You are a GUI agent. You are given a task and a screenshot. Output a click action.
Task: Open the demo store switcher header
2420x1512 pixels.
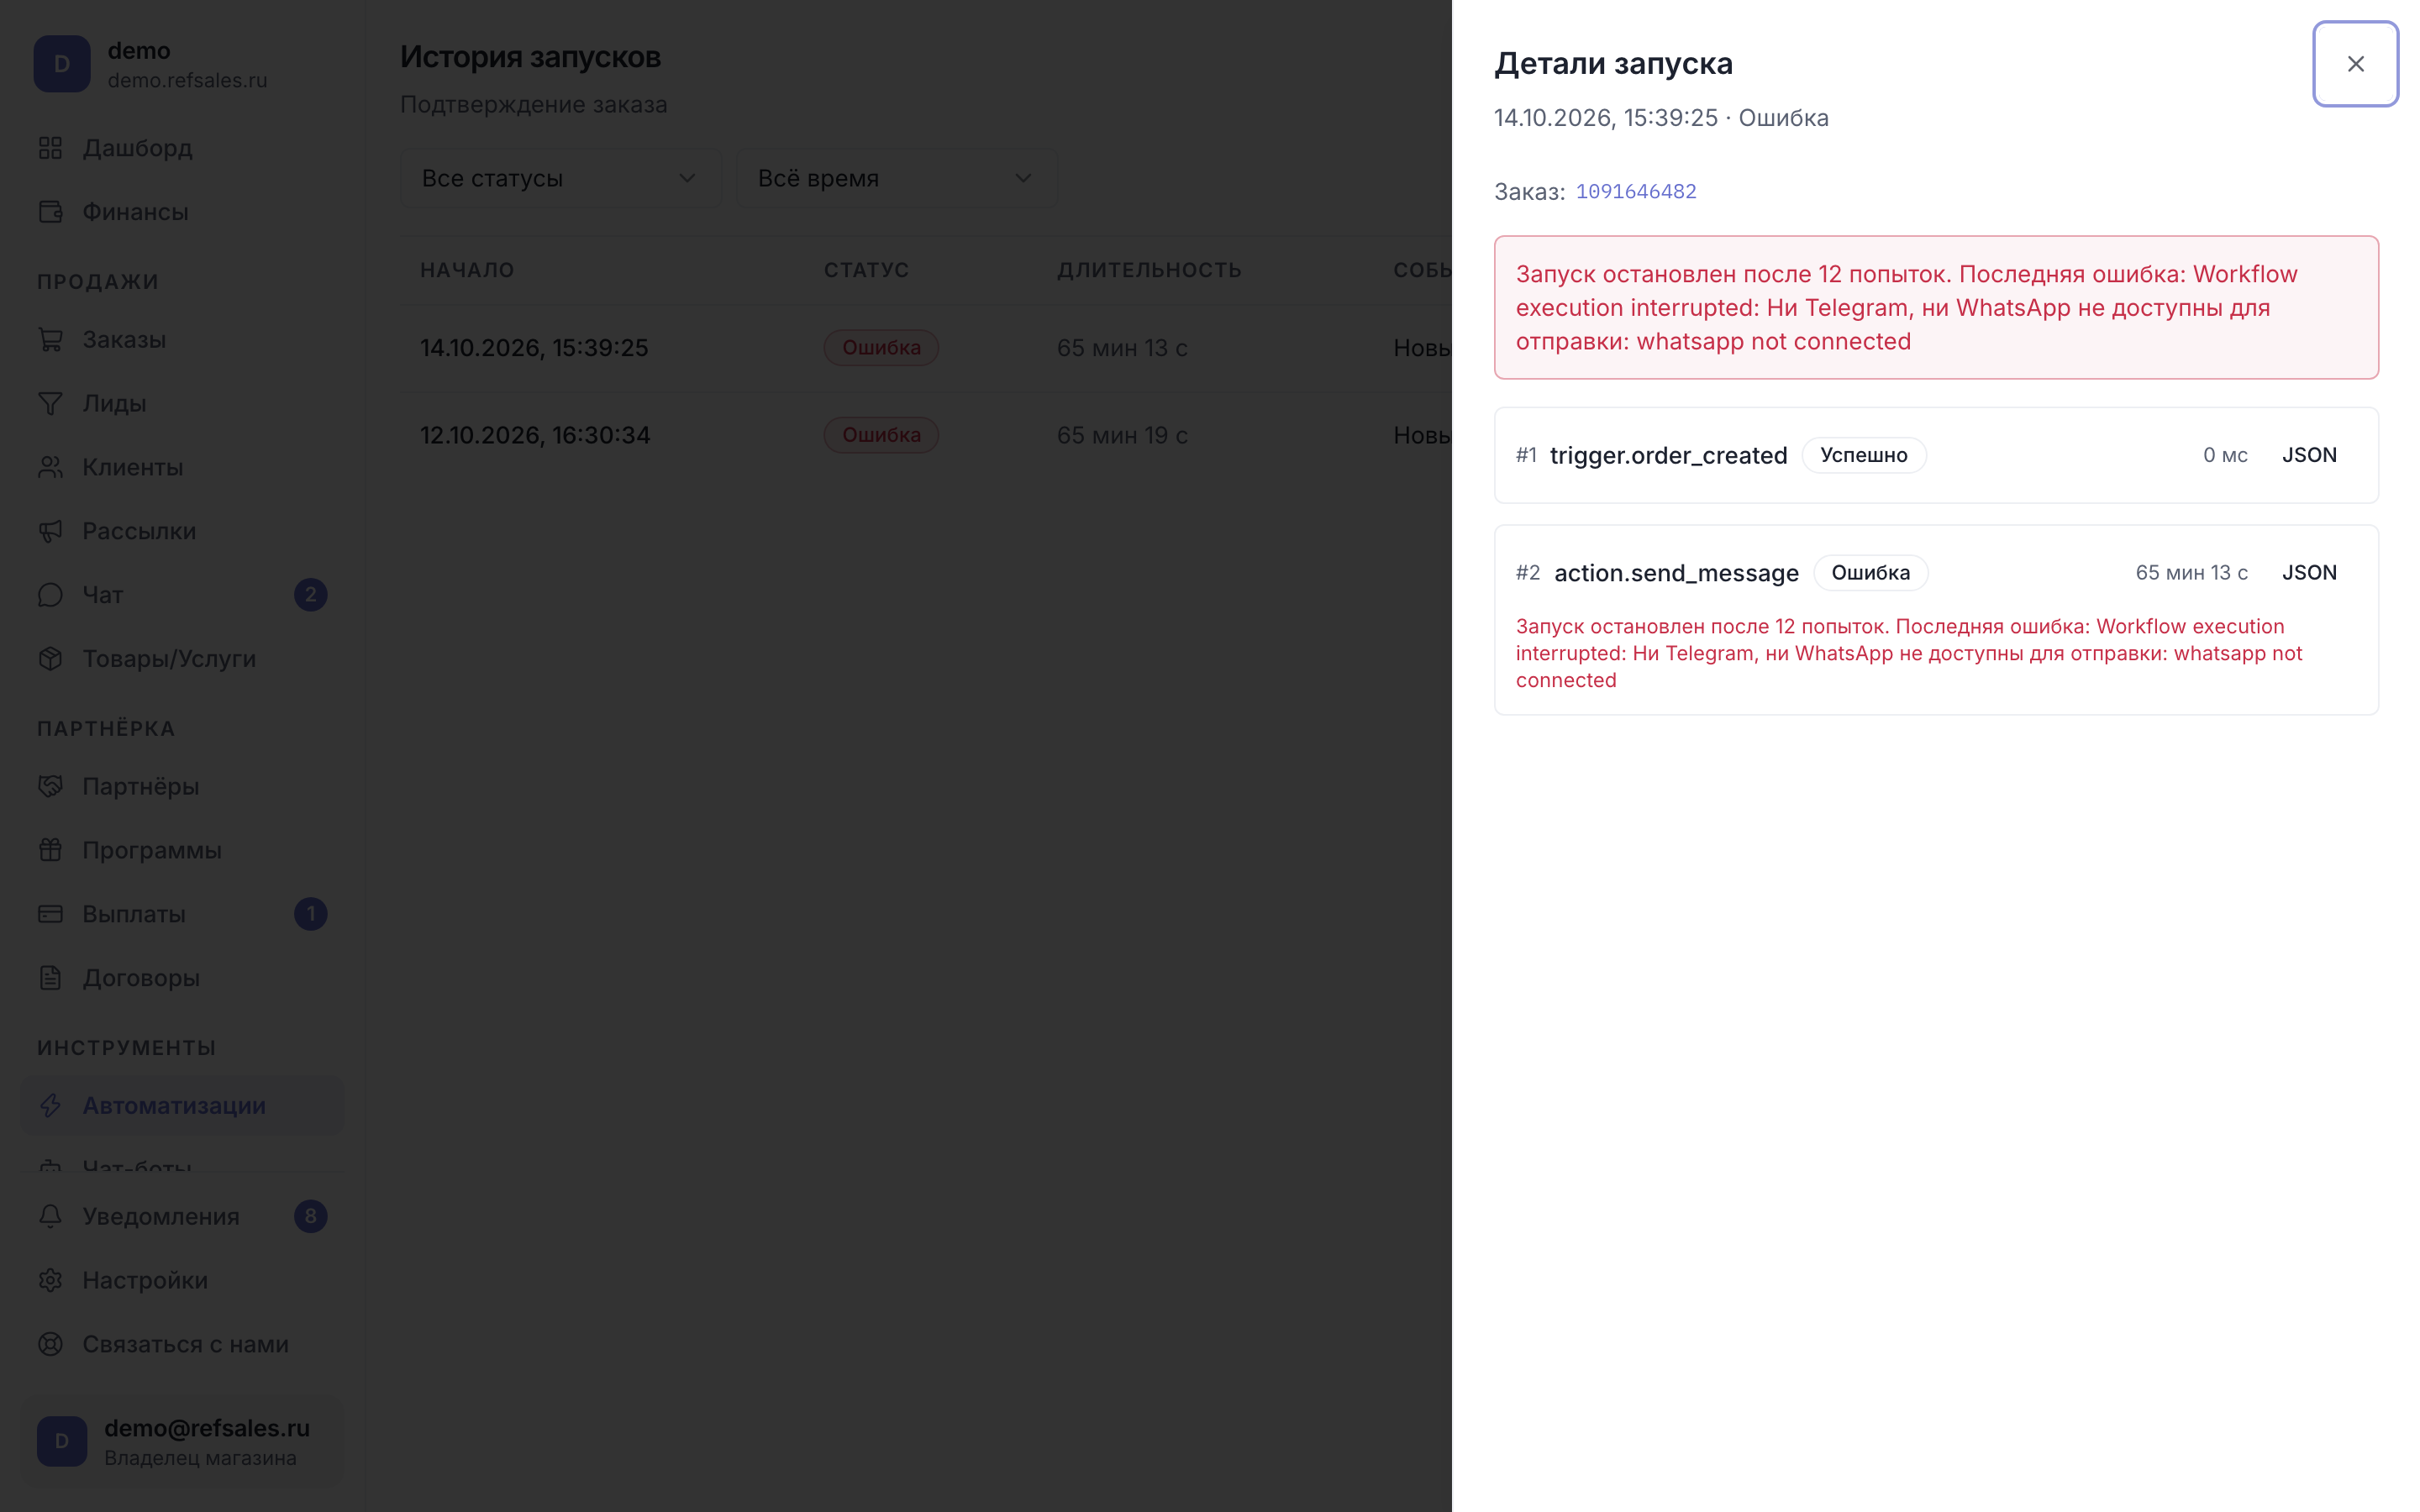click(182, 64)
